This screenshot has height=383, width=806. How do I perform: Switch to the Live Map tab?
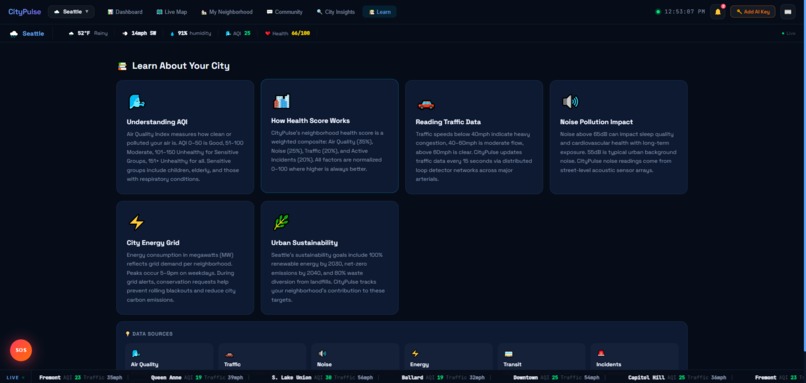pos(172,12)
